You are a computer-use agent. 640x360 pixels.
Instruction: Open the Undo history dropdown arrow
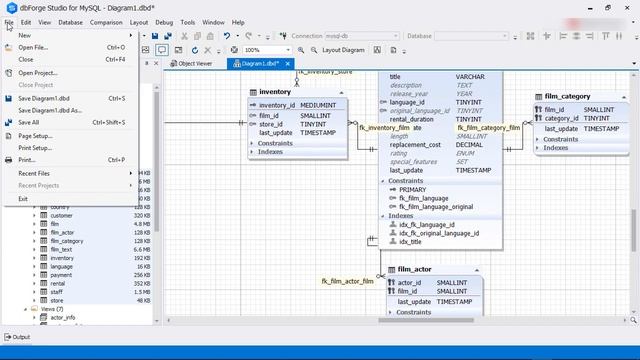(238, 36)
